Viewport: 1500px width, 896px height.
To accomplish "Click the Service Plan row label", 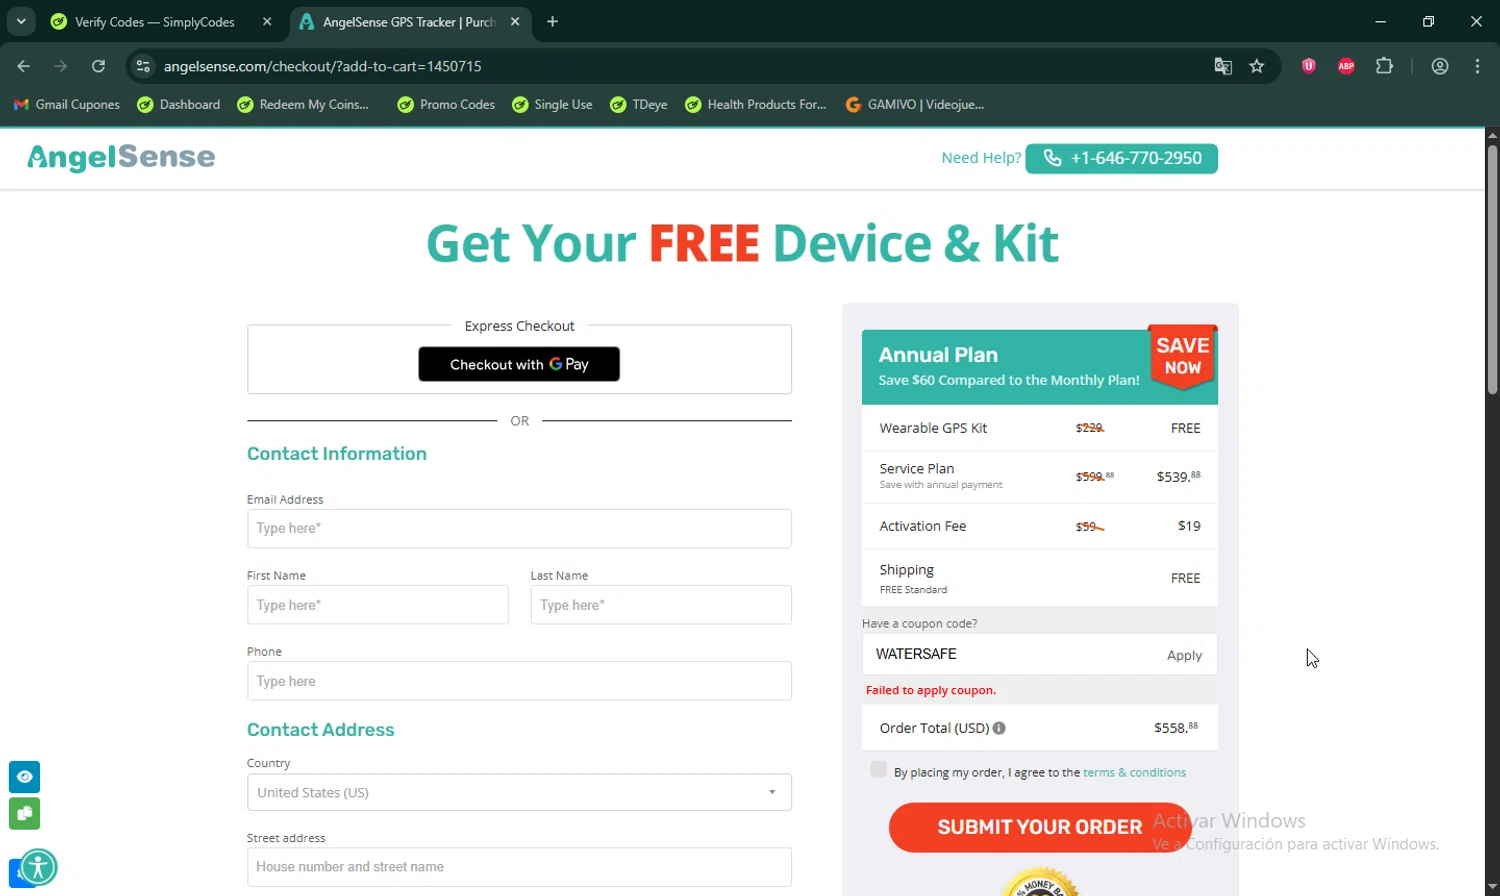I will pyautogui.click(x=916, y=468).
